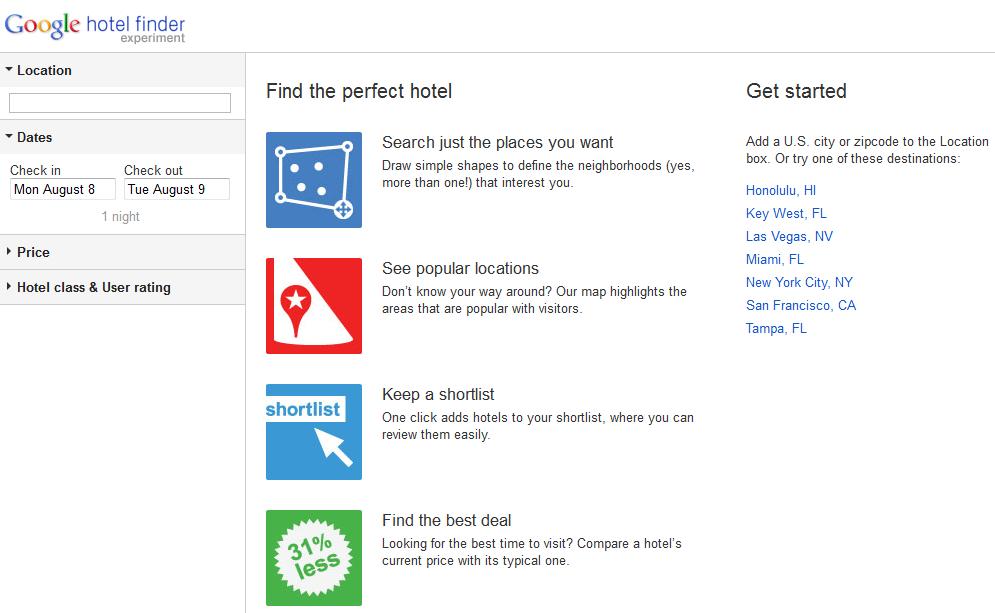Pick Las Vegas, NV as destination
Viewport: 995px width, 613px height.
pyautogui.click(x=789, y=236)
